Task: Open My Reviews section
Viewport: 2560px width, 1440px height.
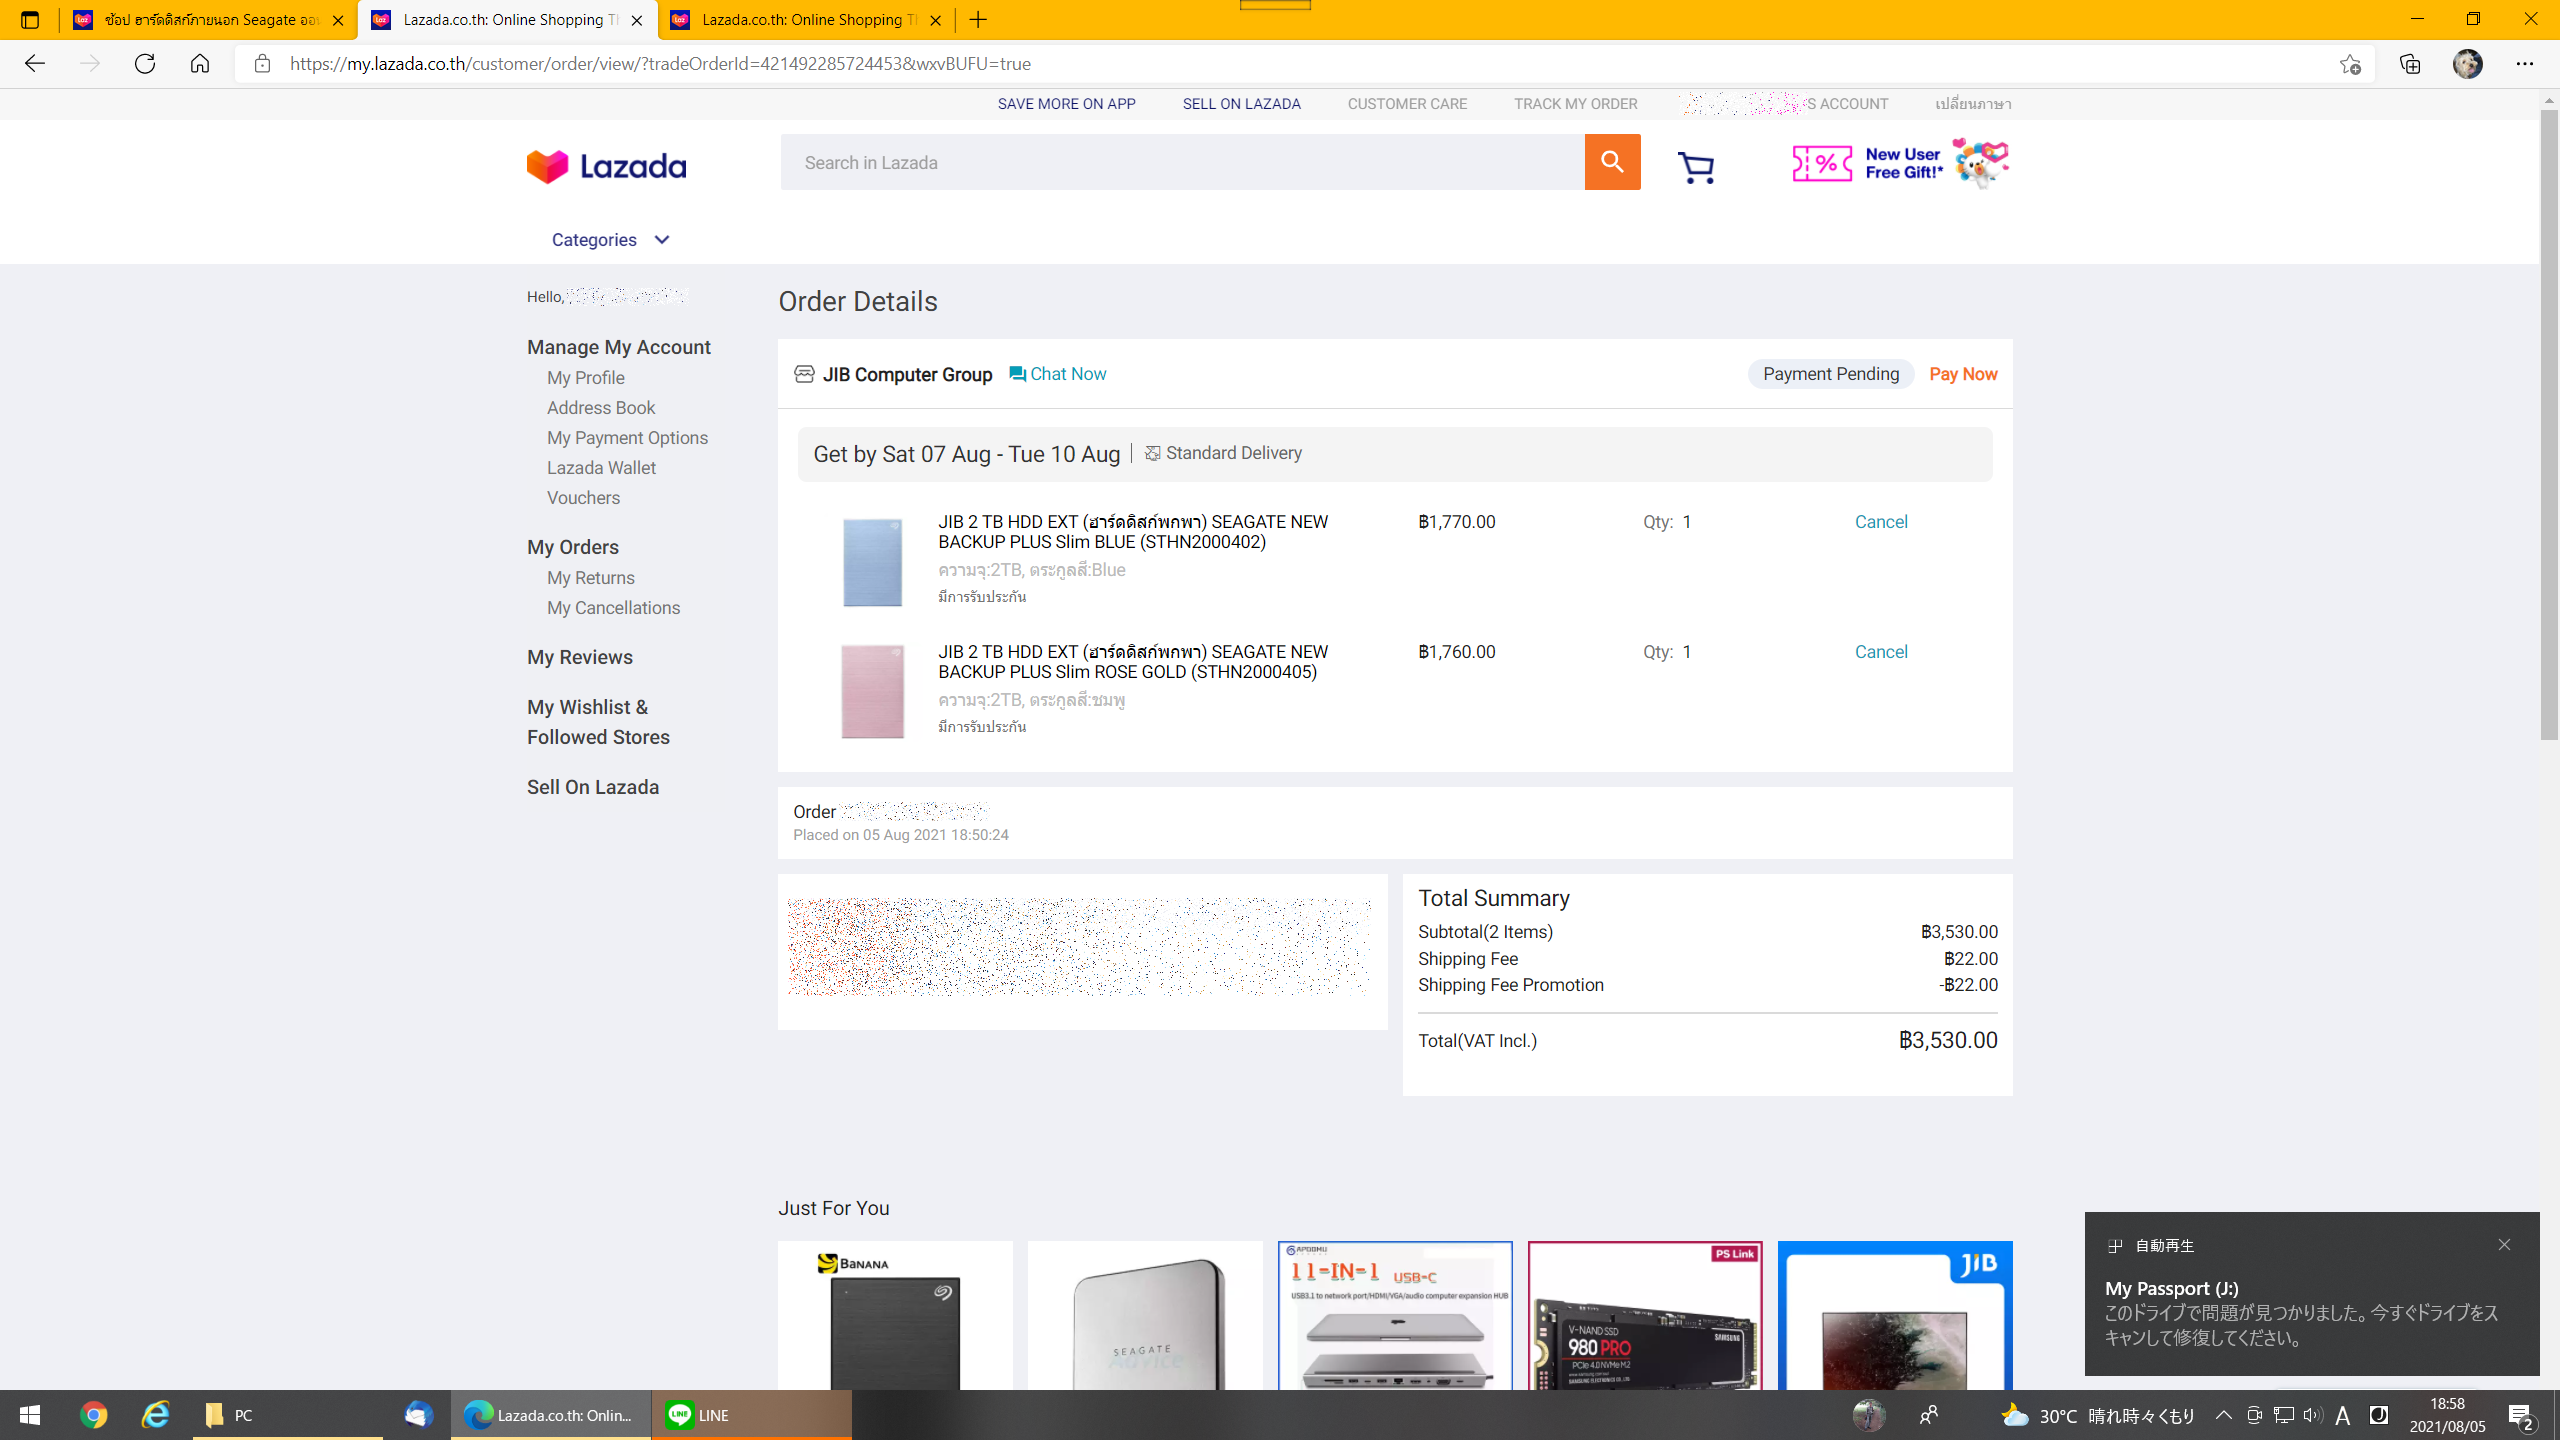Action: point(580,657)
